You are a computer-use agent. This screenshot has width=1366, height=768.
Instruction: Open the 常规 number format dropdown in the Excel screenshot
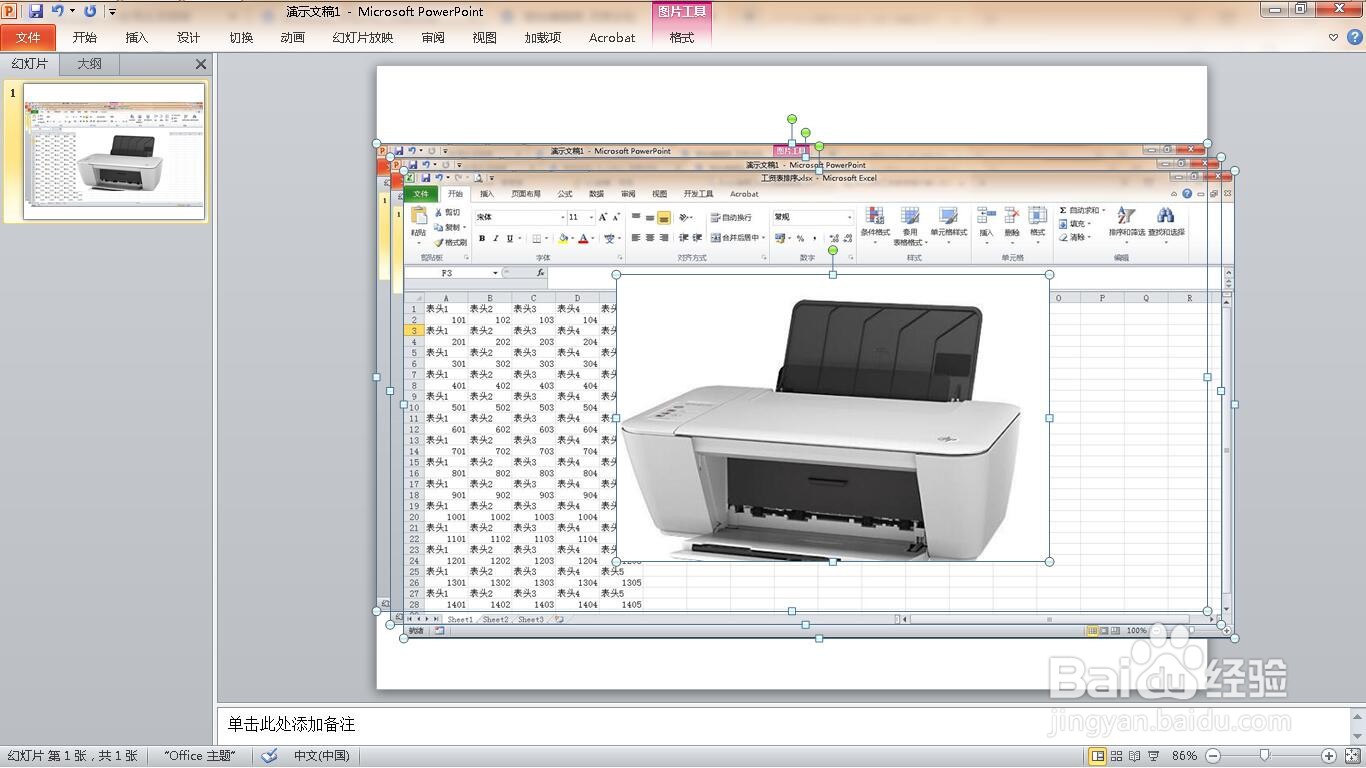tap(849, 217)
